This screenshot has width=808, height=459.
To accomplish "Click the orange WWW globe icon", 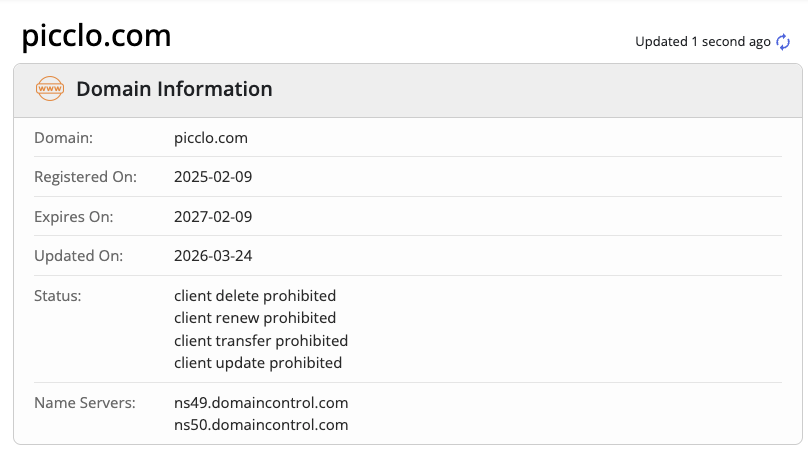I will pos(49,89).
